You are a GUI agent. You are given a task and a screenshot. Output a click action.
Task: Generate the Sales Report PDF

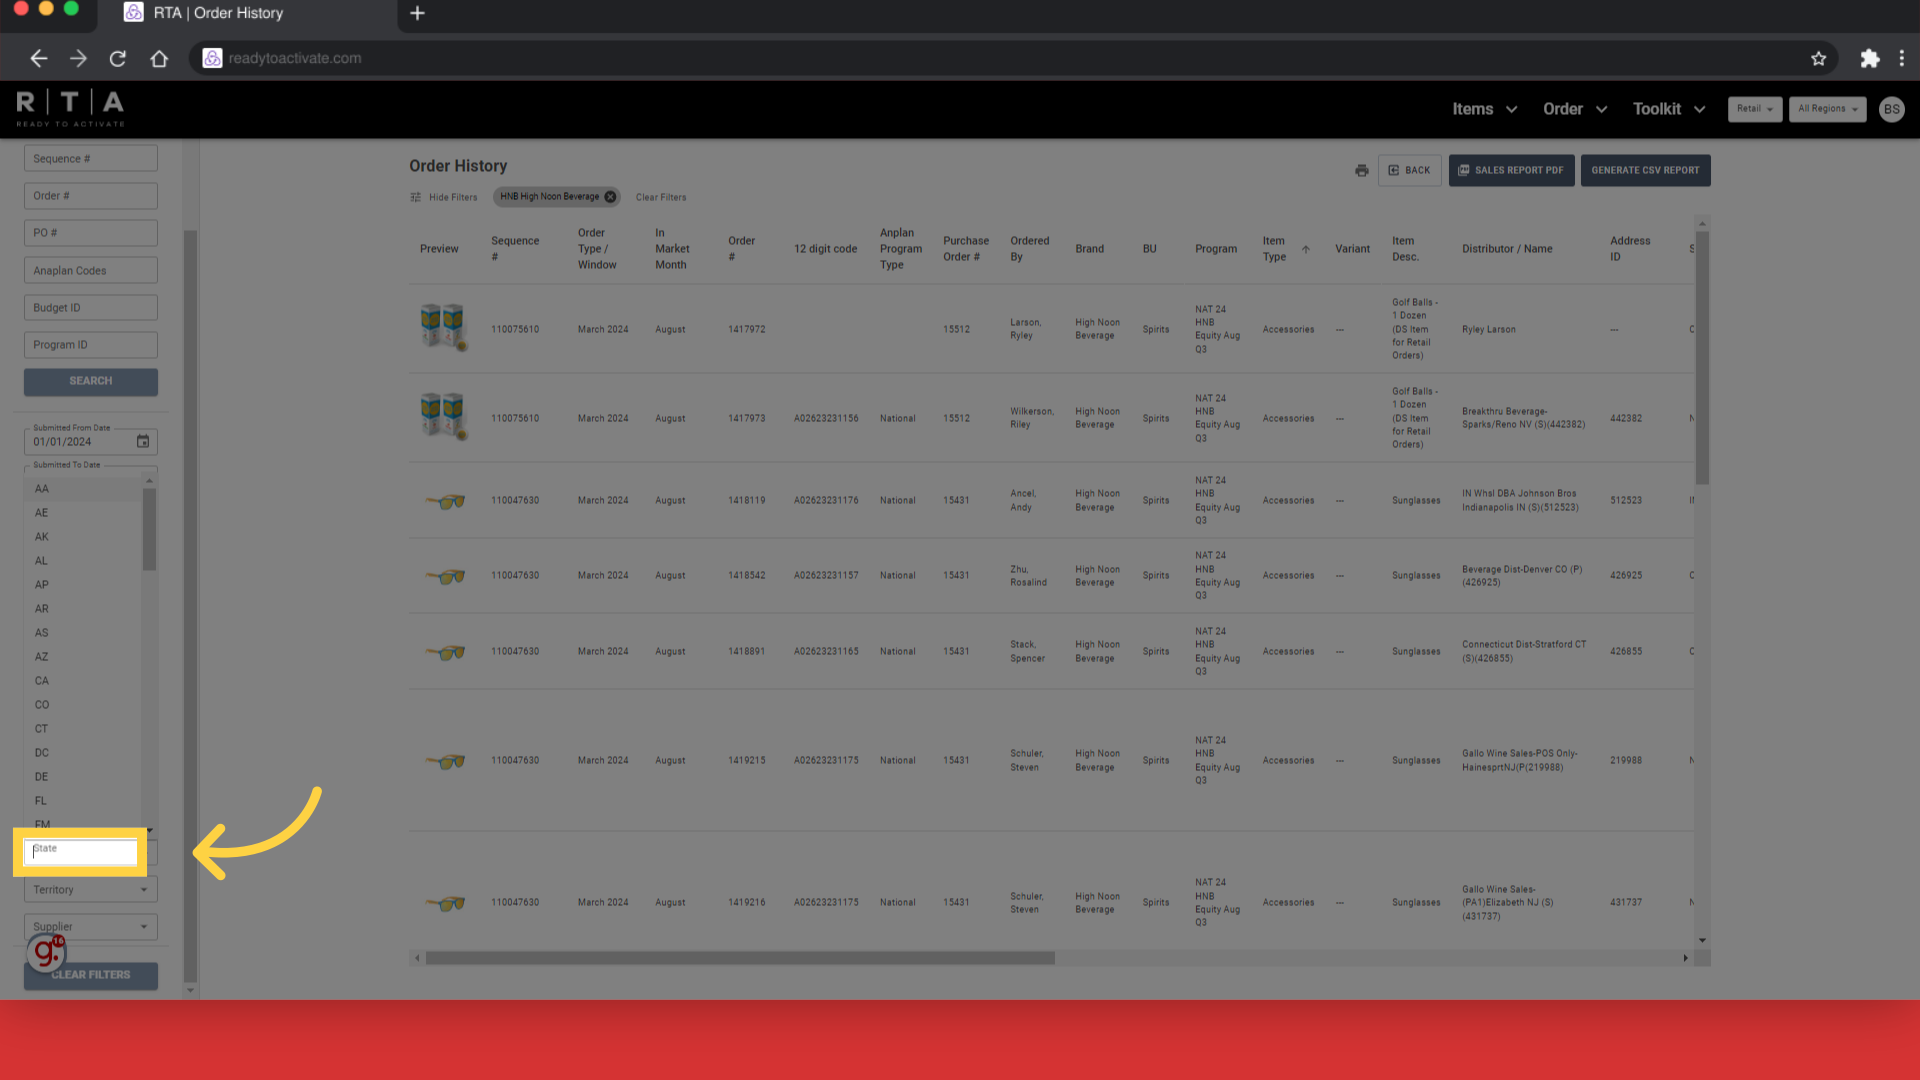pyautogui.click(x=1511, y=170)
